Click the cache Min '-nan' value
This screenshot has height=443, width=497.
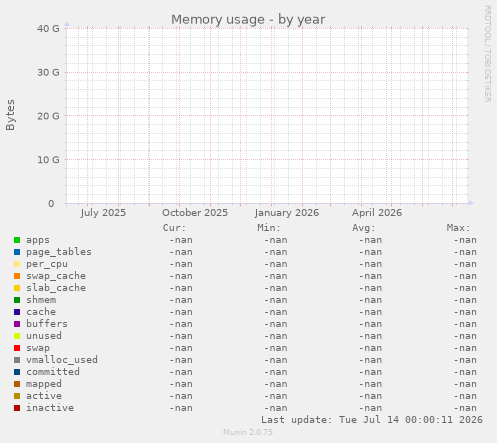[x=276, y=312]
